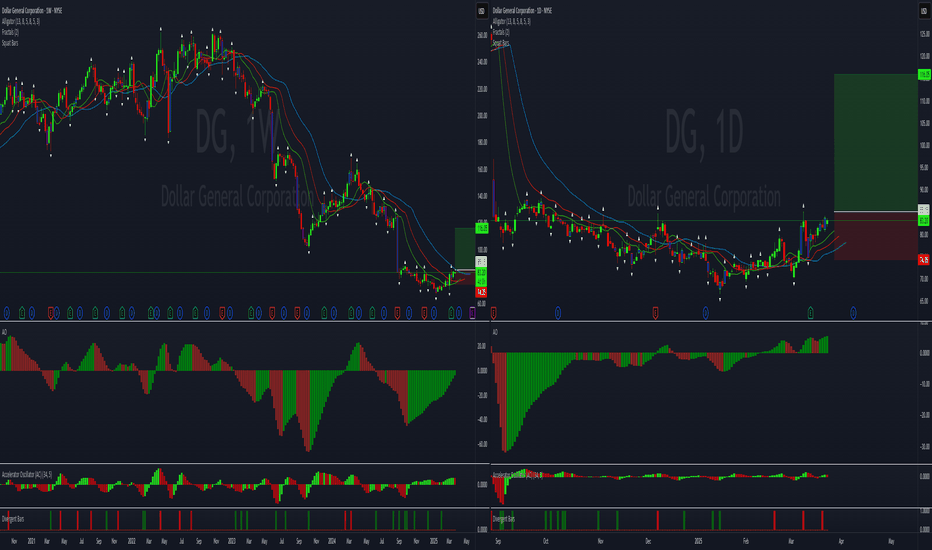Select the weekly chart title Dollar General Corporation 1W NYSE
Viewport: 932px width, 550px height.
coord(32,11)
